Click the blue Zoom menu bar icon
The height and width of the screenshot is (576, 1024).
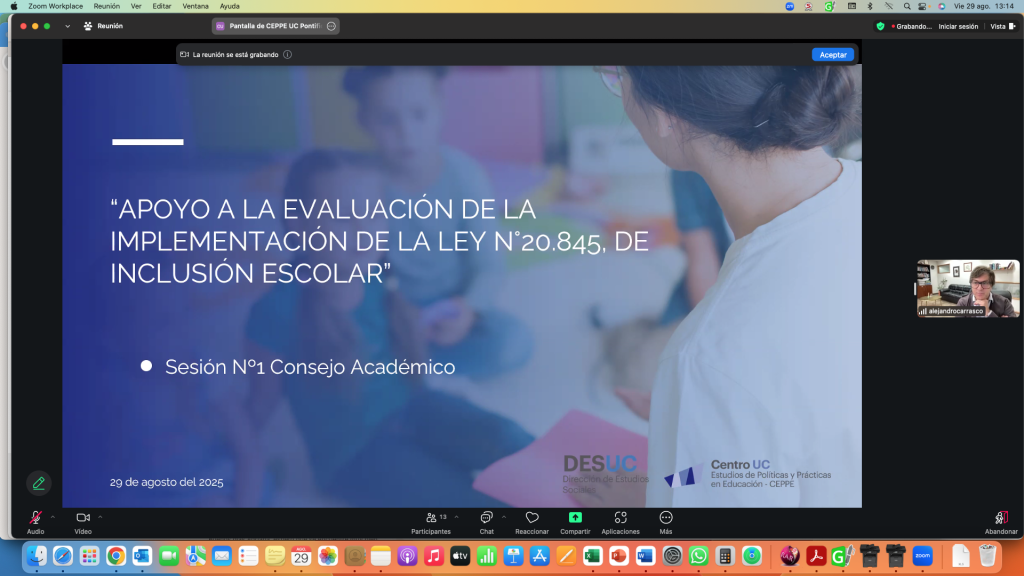click(790, 6)
